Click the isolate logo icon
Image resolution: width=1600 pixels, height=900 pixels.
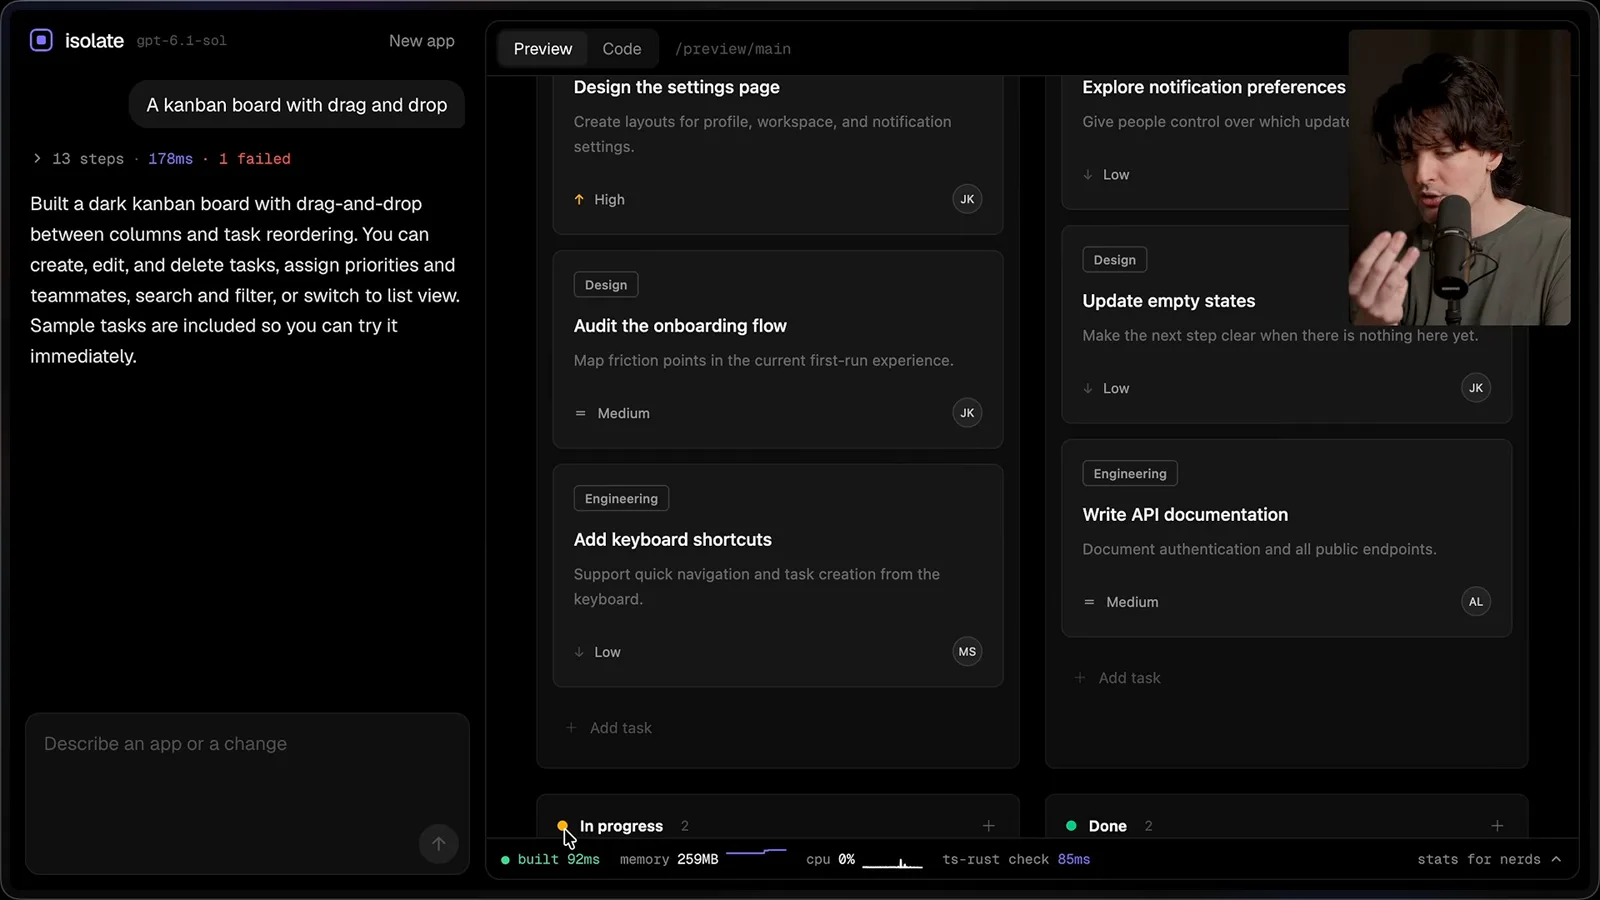click(41, 40)
